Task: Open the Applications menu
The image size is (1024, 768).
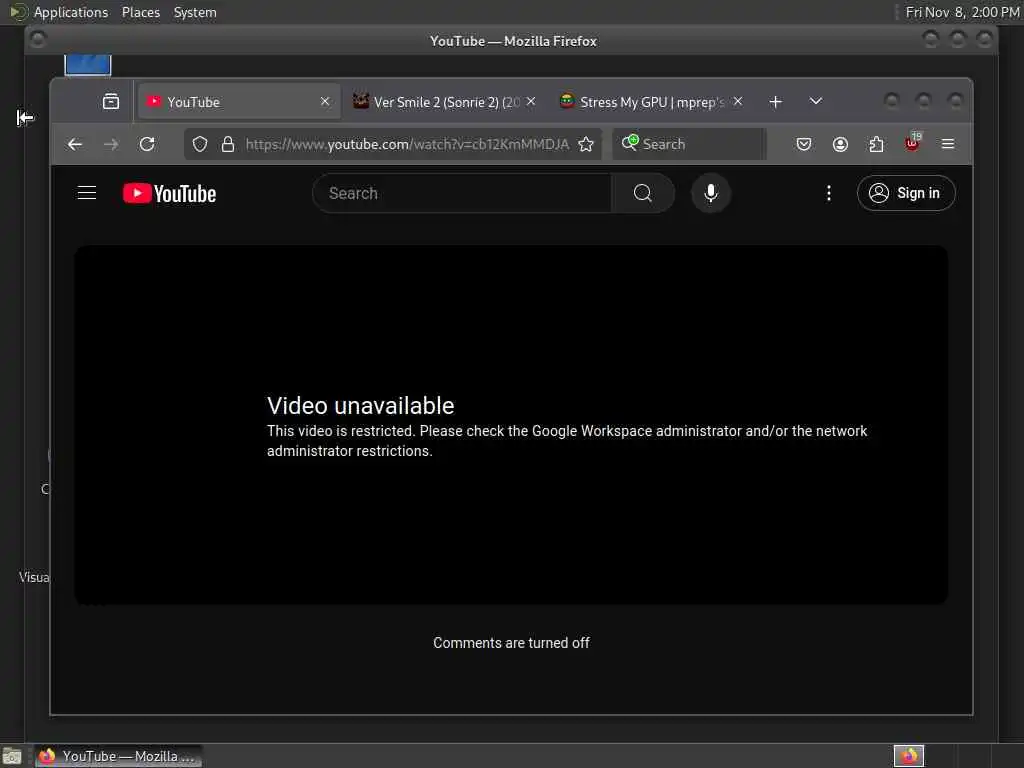Action: 71,12
